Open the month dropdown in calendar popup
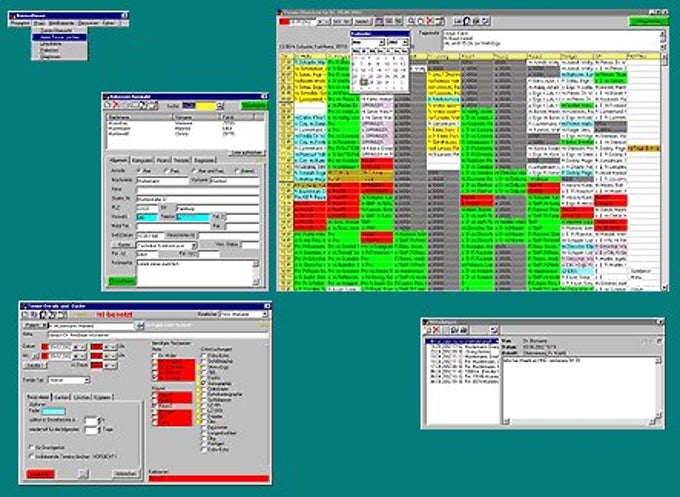The width and height of the screenshot is (680, 497). coord(382,43)
